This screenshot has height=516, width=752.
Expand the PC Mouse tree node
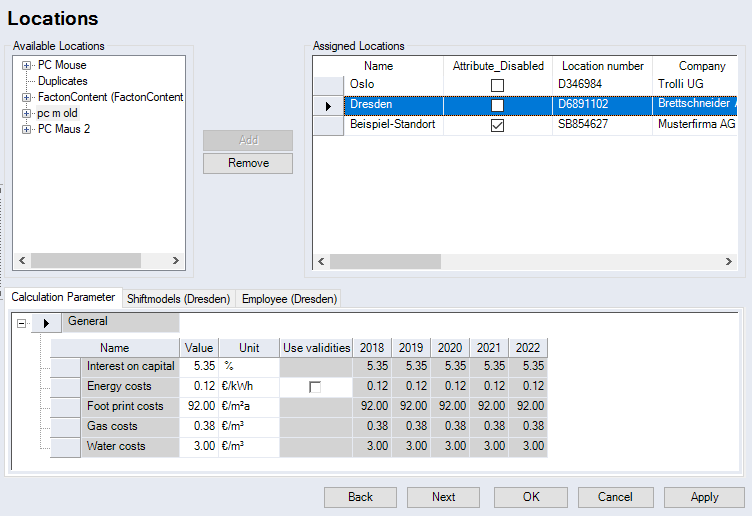pos(27,66)
